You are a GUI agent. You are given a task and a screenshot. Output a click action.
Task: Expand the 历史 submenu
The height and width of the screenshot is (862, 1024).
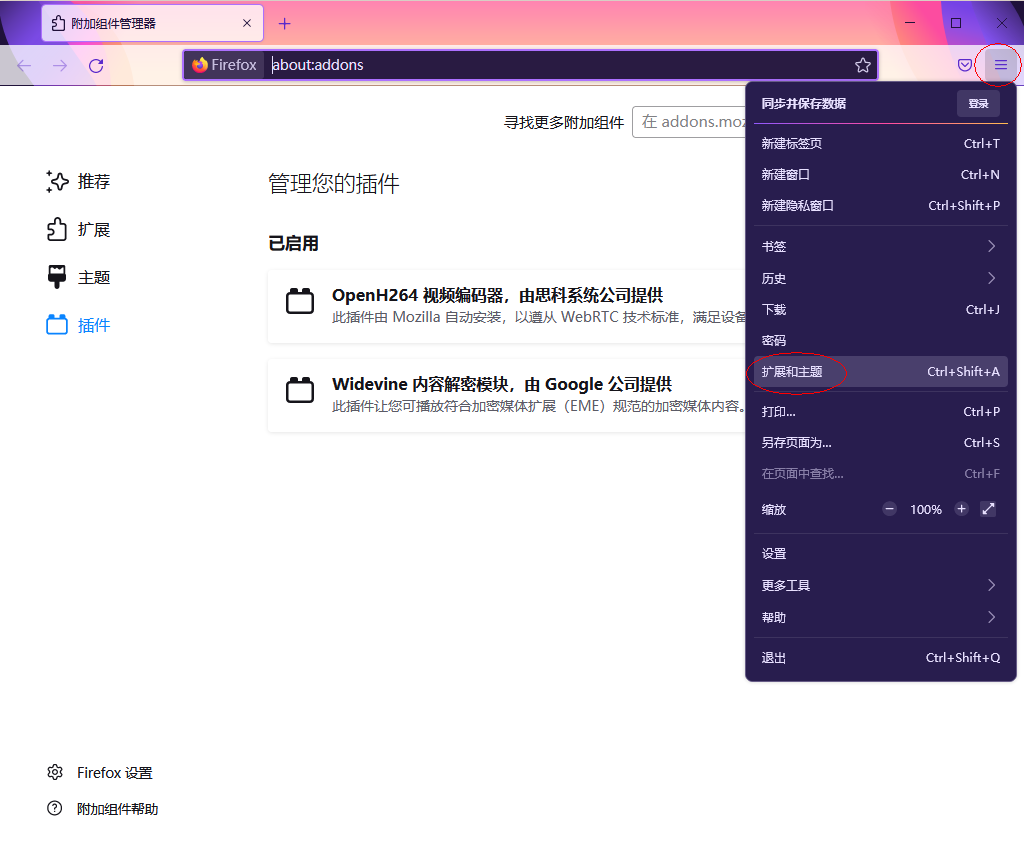[x=880, y=278]
